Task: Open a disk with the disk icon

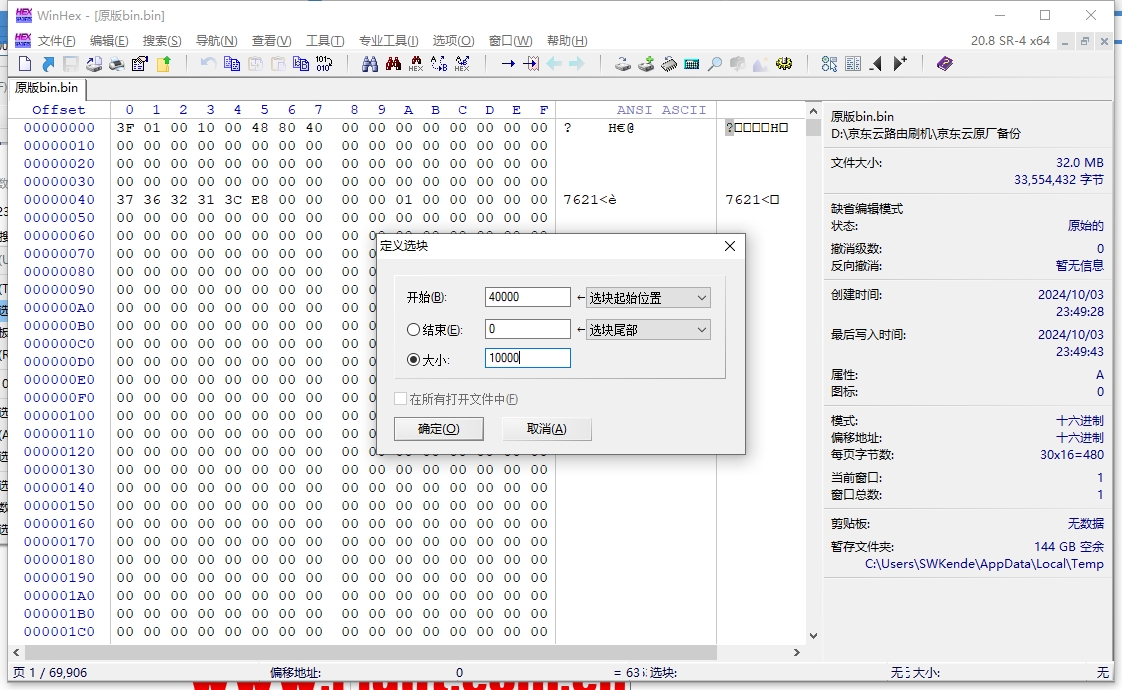Action: pyautogui.click(x=623, y=63)
